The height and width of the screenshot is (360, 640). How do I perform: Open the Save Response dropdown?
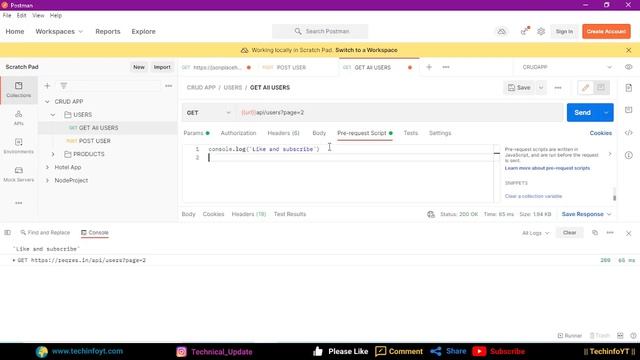[x=587, y=214]
